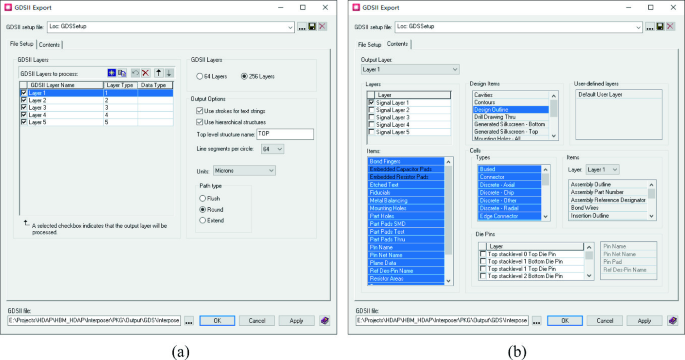This screenshot has height=360, width=685.
Task: Uncheck Signal Layer 1 checkbox
Action: (x=371, y=102)
